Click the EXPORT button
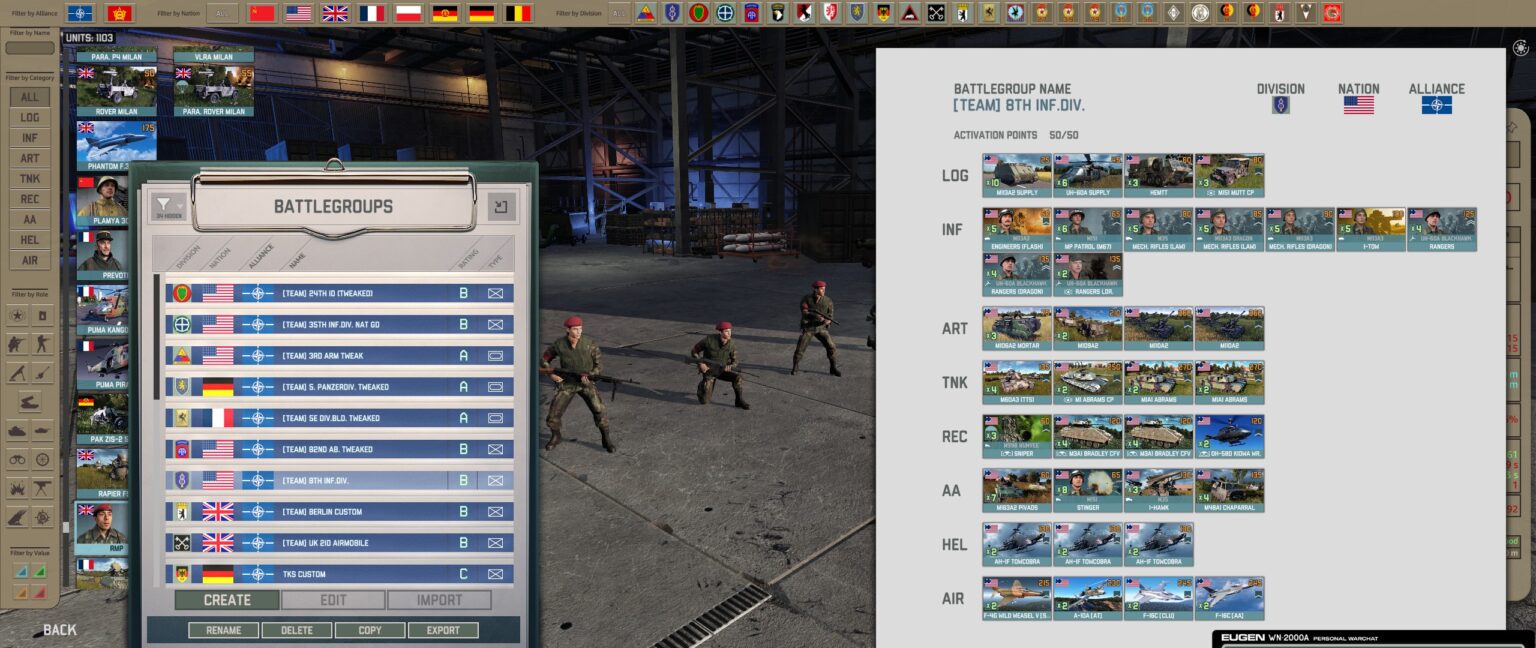 point(443,631)
